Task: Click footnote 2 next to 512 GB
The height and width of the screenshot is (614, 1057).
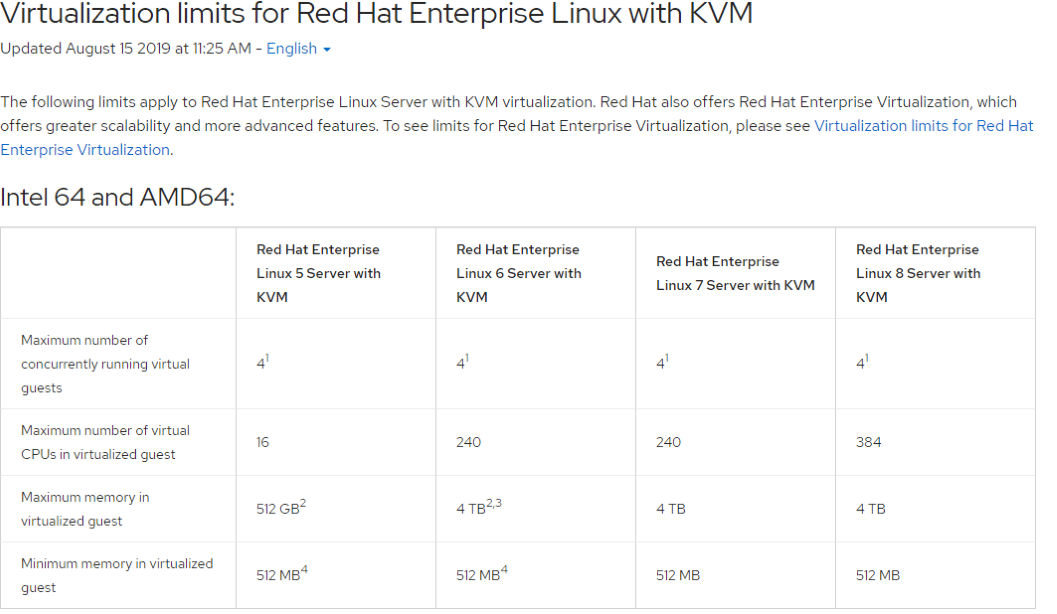Action: [303, 503]
